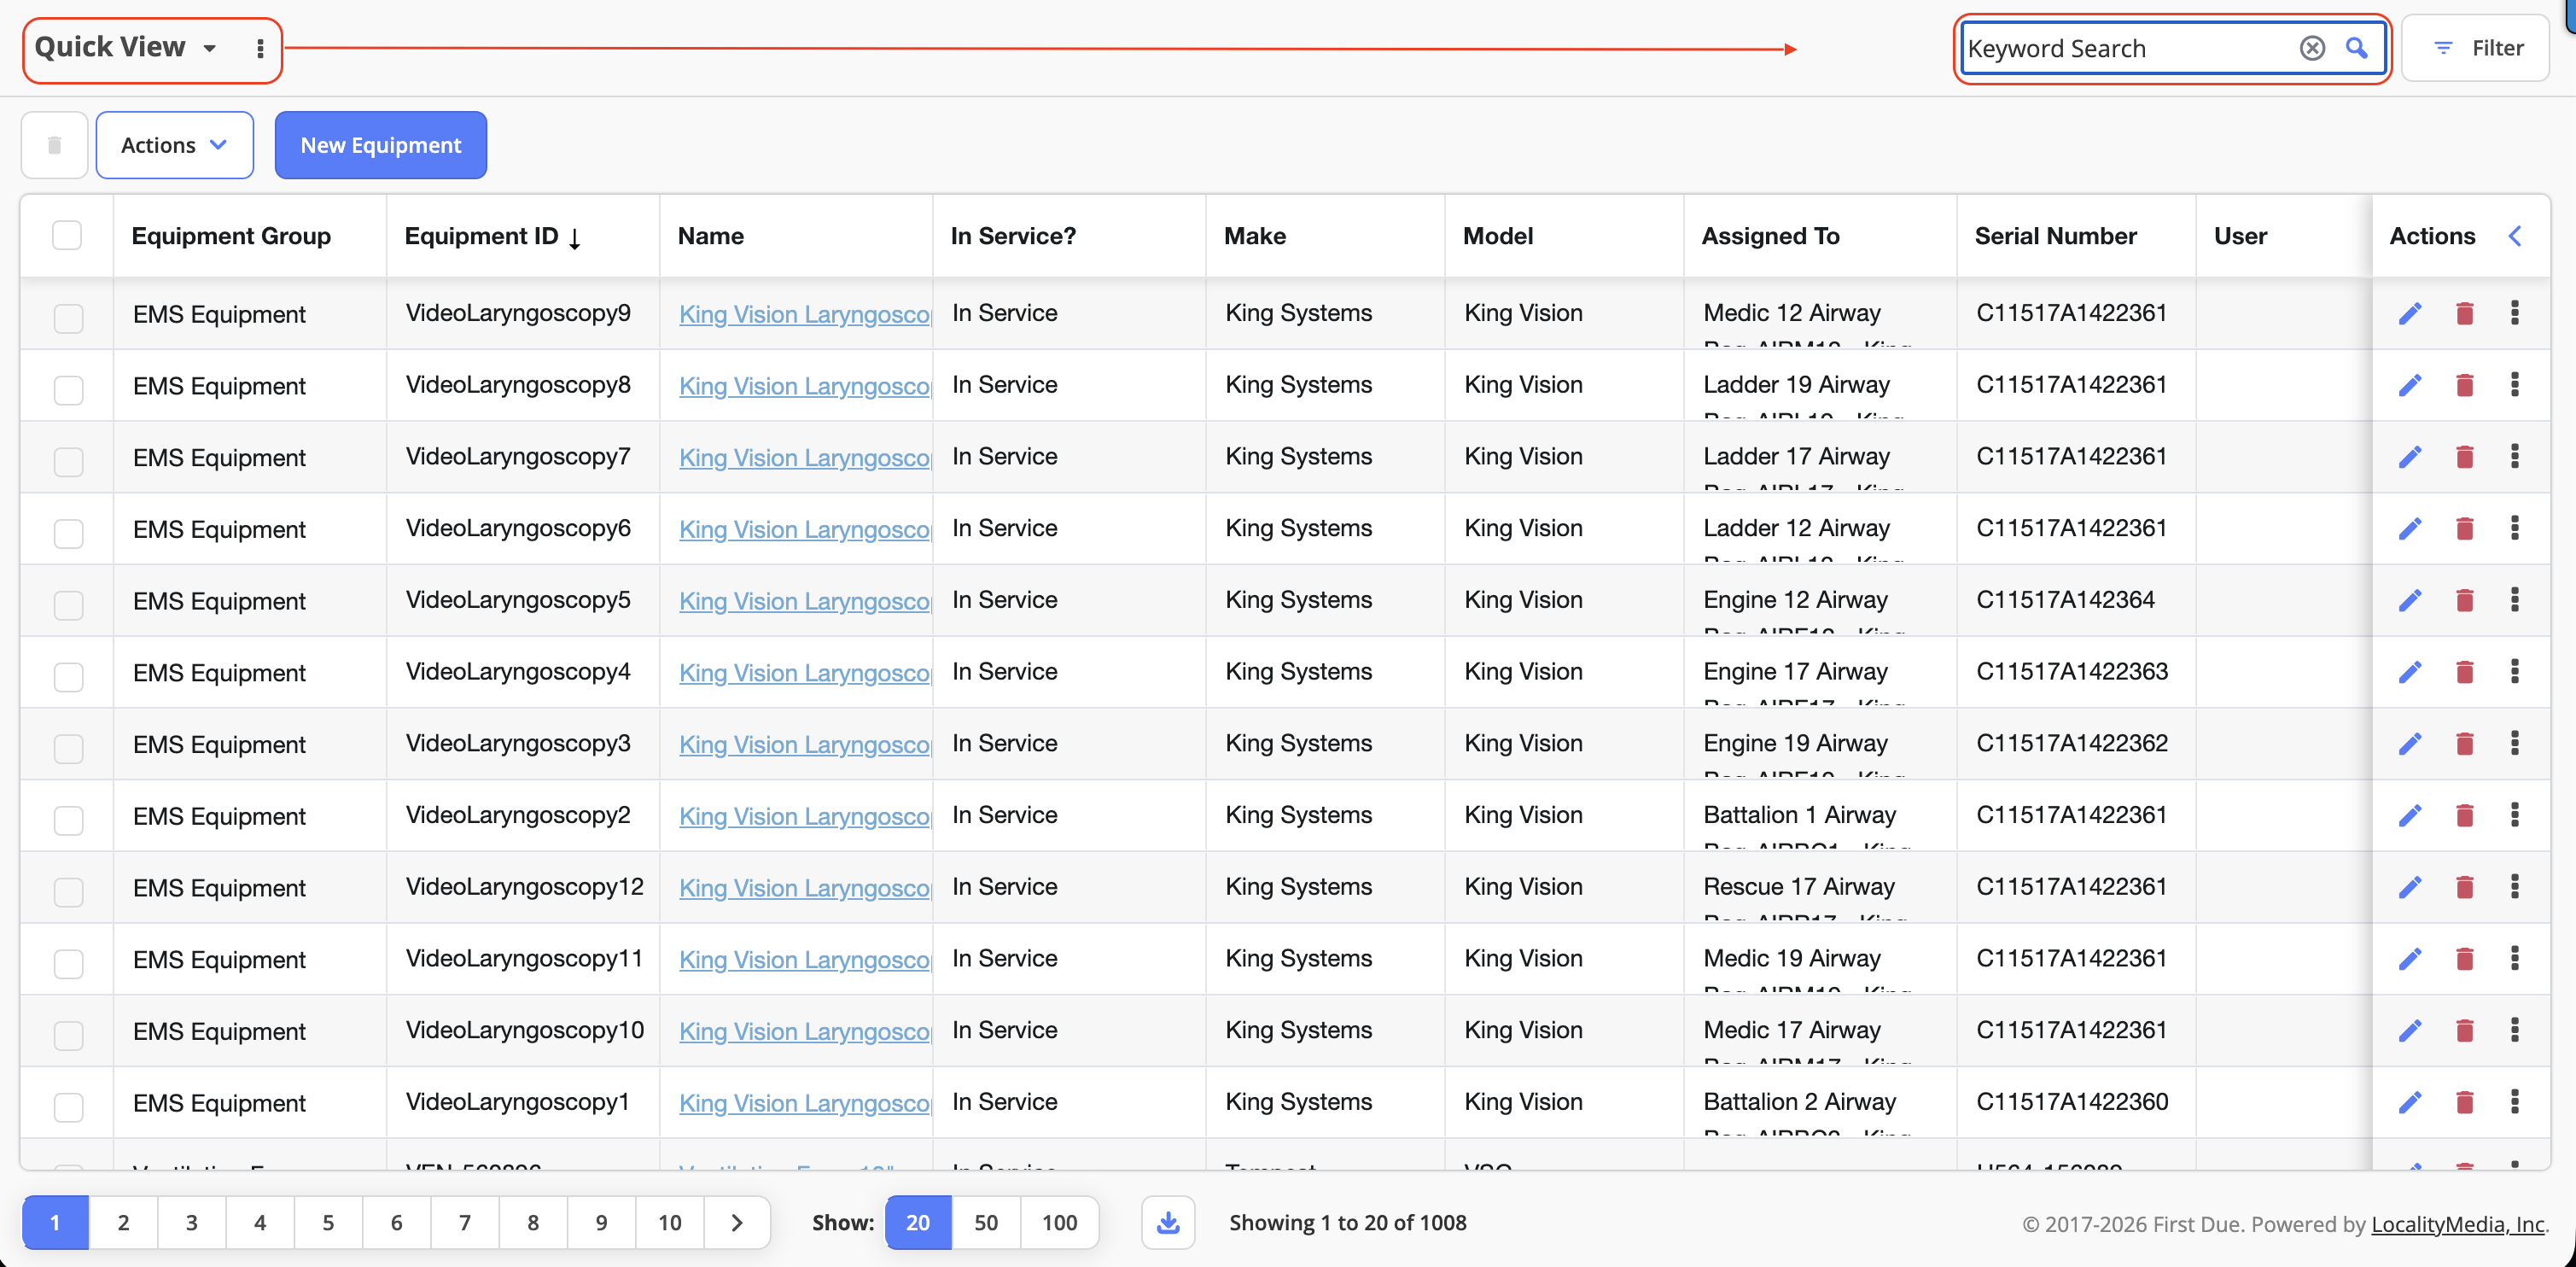Edit VideoLaryngoscopy8 with the pencil icon
Screen dimensions: 2576x1267
(2410, 385)
